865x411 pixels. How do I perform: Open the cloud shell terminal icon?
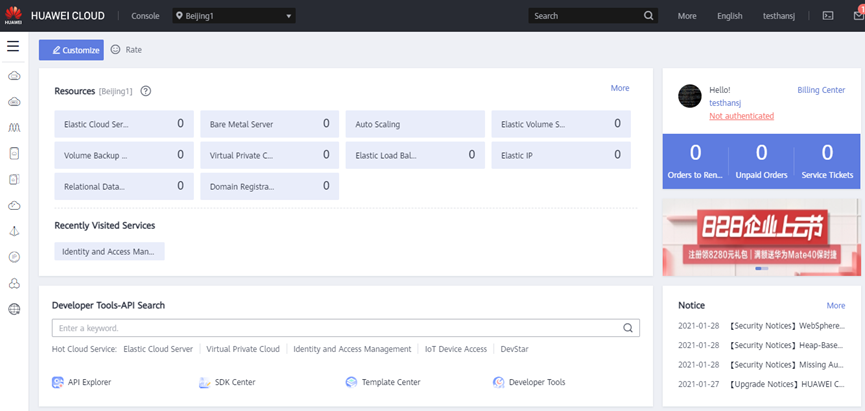click(827, 16)
